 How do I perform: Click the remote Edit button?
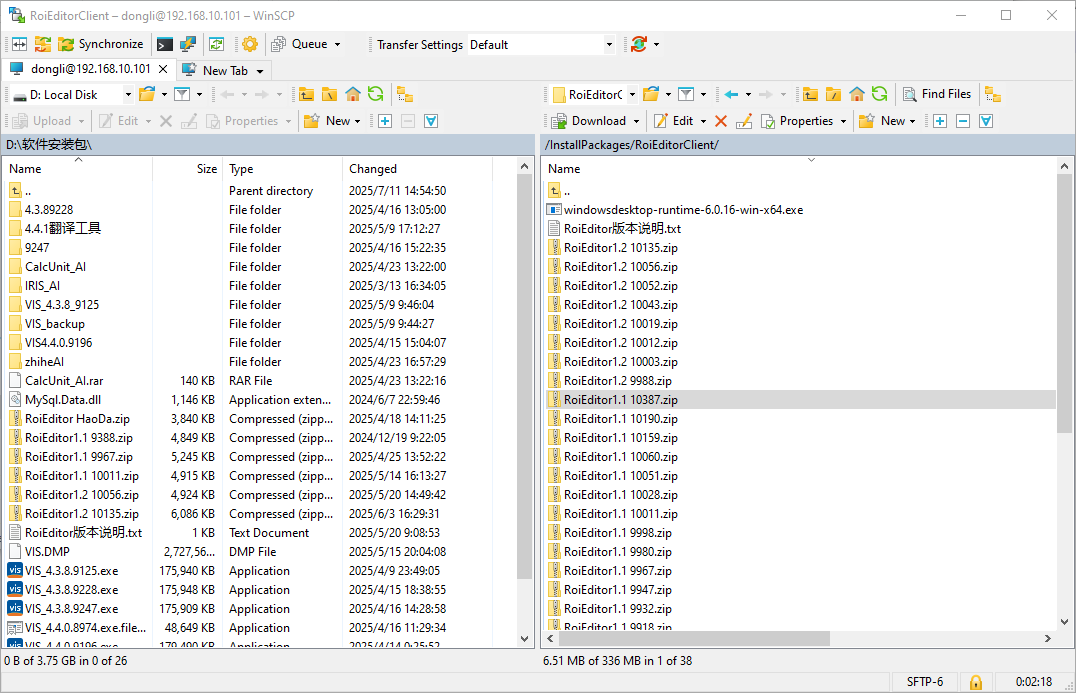tap(673, 121)
